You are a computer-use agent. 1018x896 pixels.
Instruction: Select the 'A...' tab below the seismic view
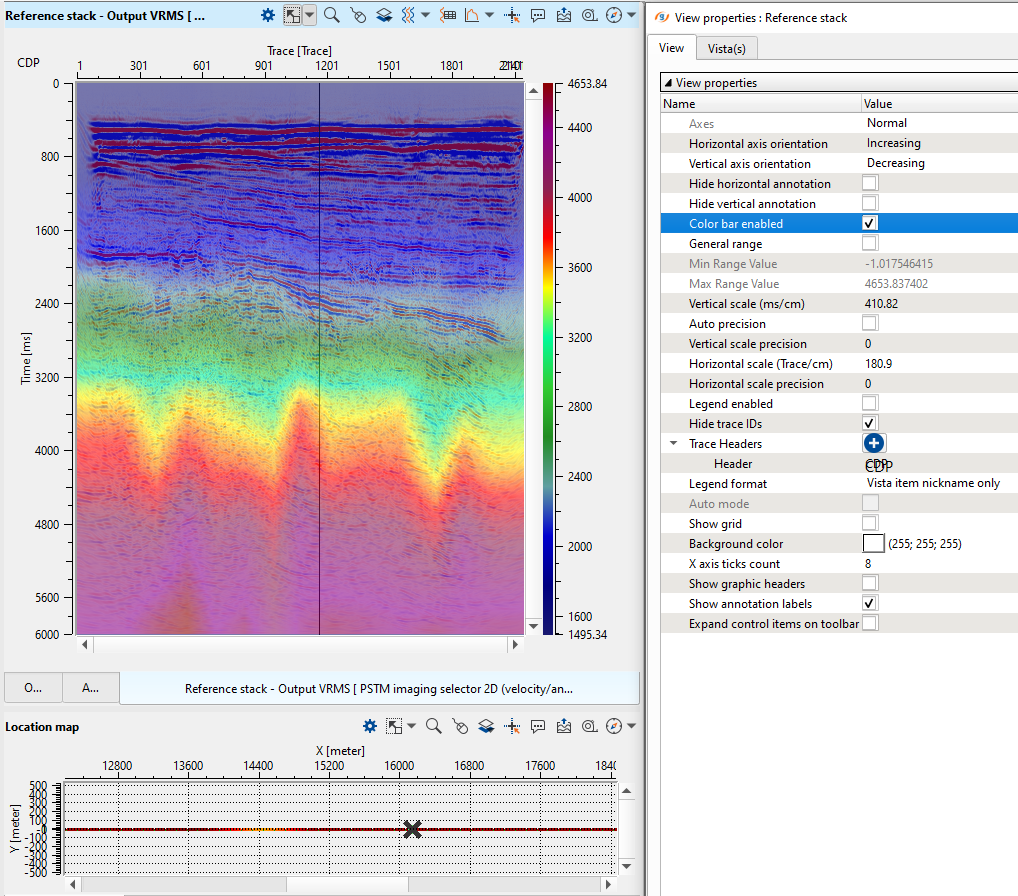tap(90, 688)
